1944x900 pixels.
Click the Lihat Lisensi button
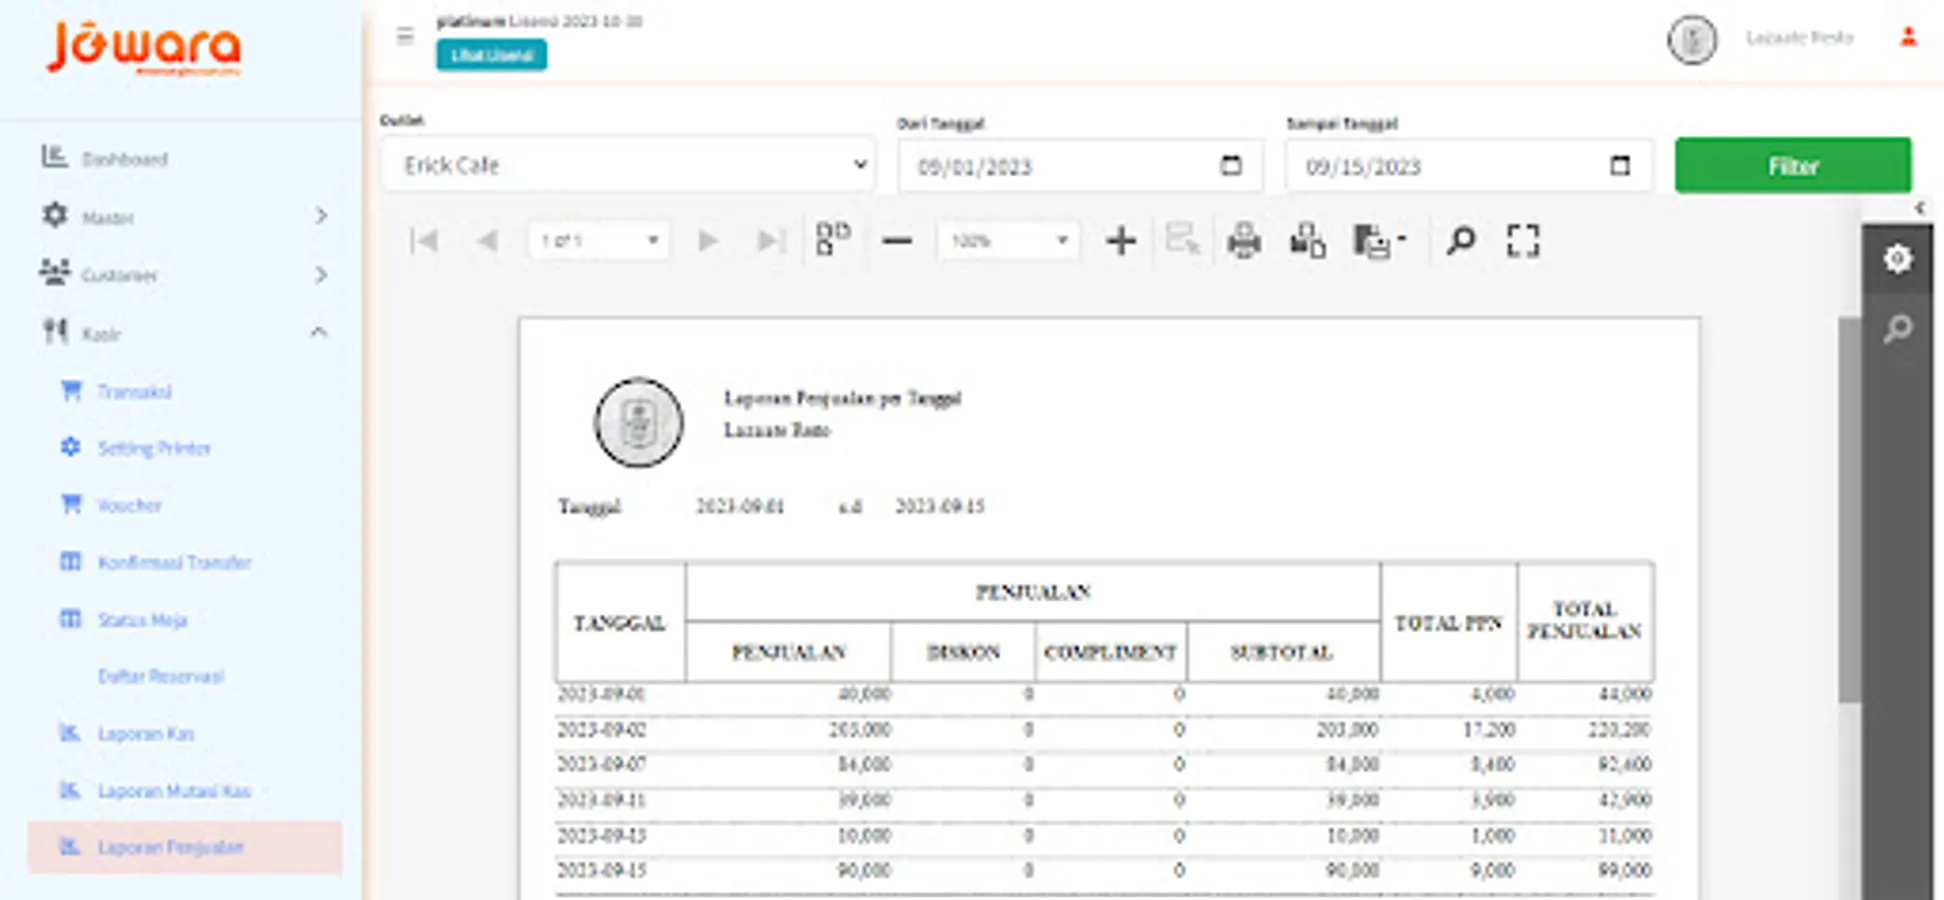pyautogui.click(x=491, y=55)
